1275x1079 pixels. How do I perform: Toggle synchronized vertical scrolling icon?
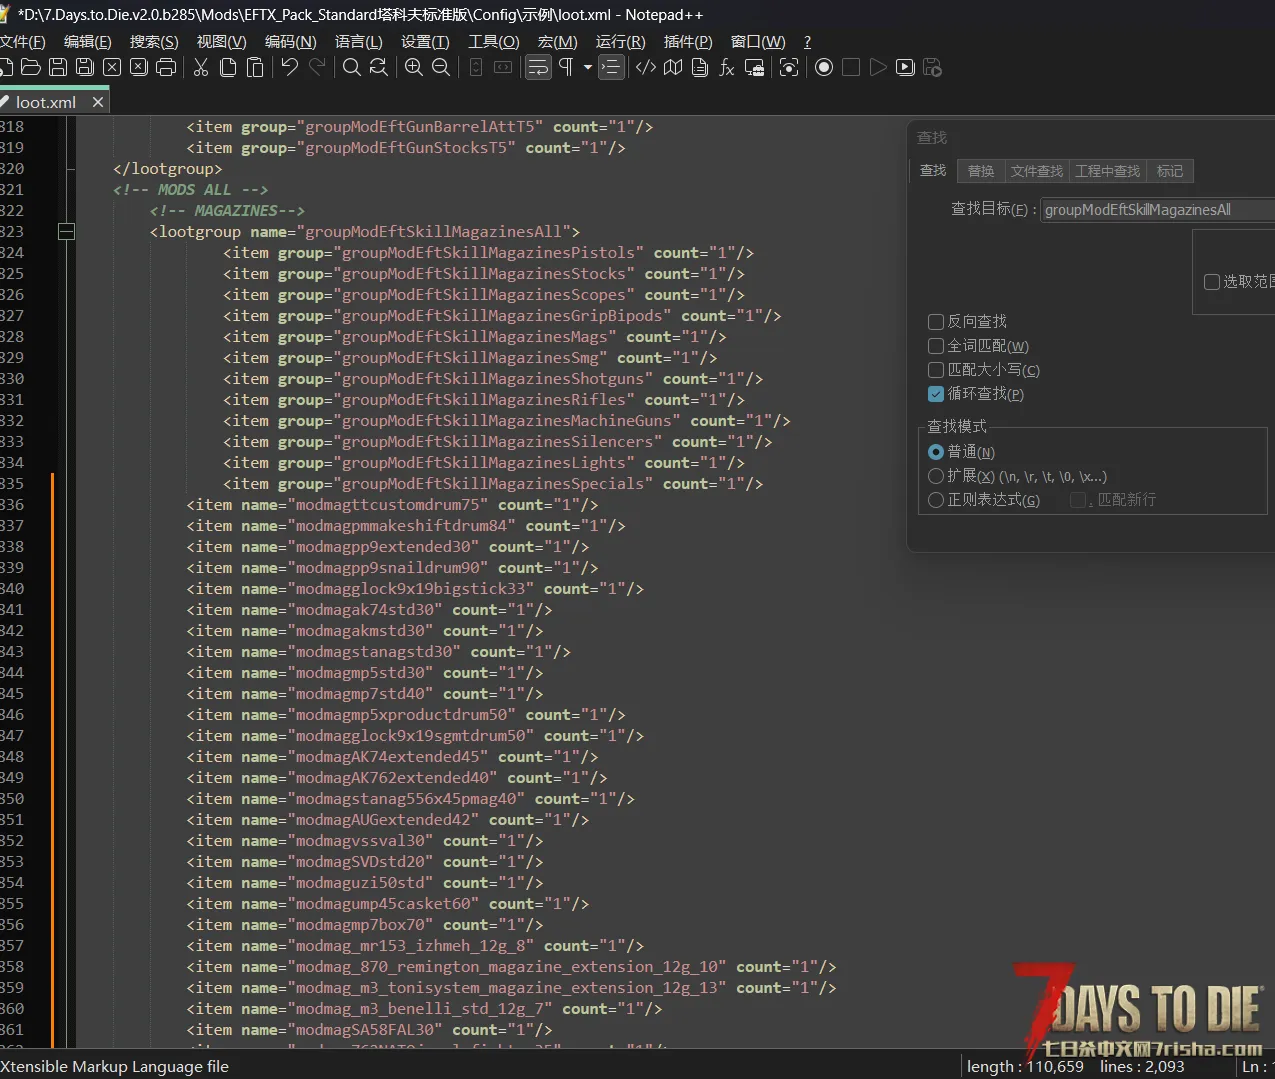coord(476,67)
